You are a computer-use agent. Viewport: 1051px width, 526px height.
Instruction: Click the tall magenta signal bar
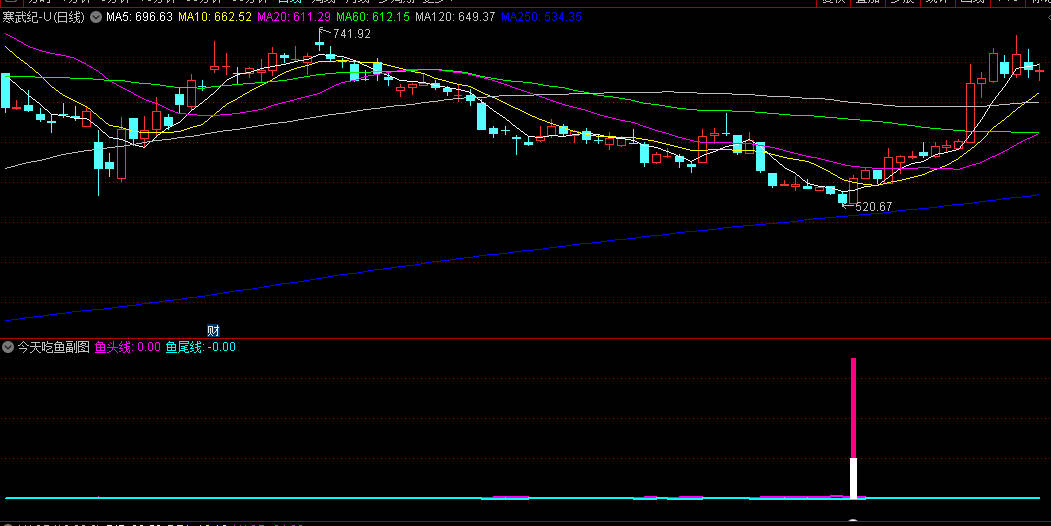[x=853, y=408]
